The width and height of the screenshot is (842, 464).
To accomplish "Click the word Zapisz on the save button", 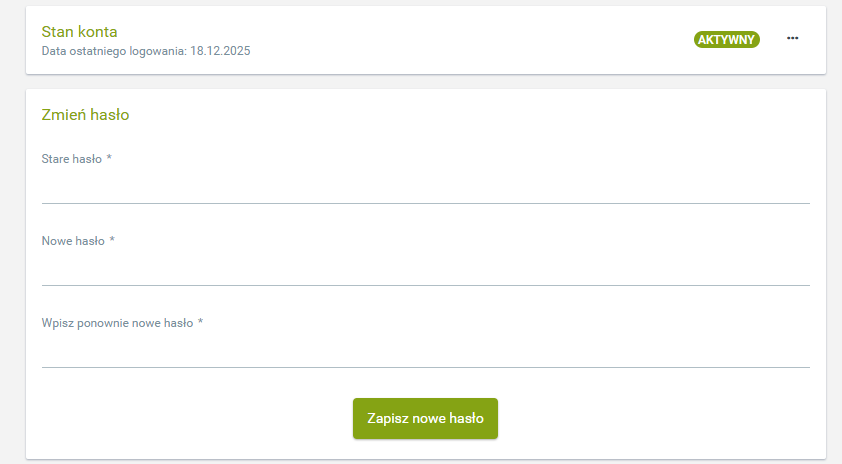I will tap(388, 419).
